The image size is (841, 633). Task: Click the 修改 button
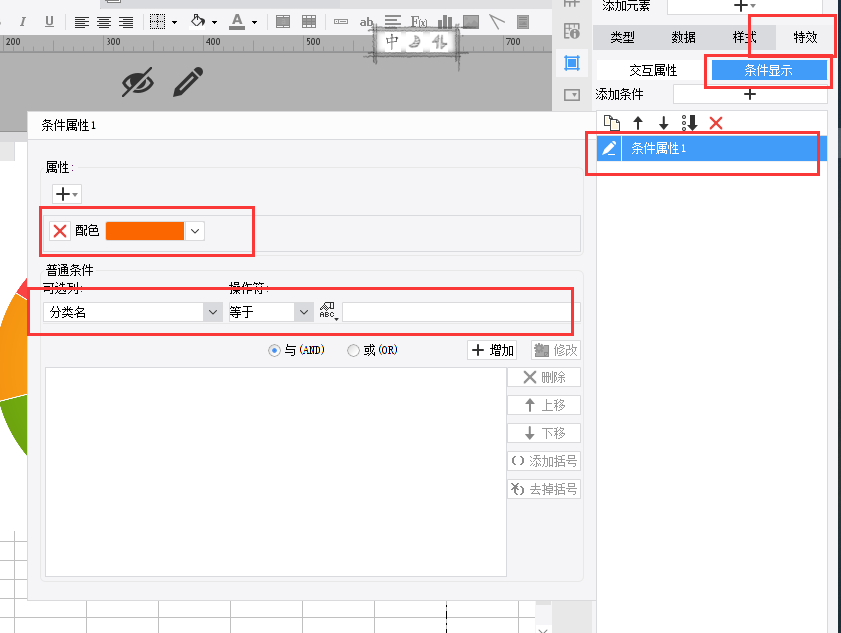pos(556,350)
